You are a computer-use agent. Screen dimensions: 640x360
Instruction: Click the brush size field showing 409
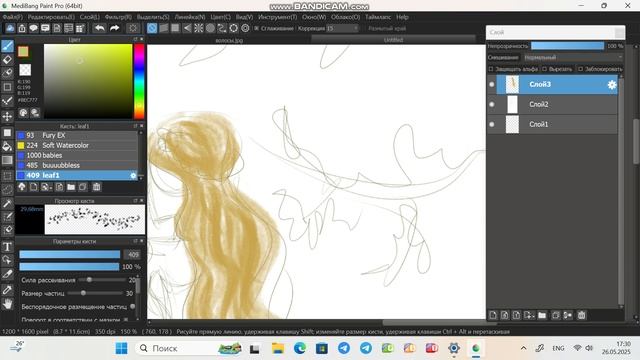(x=133, y=255)
